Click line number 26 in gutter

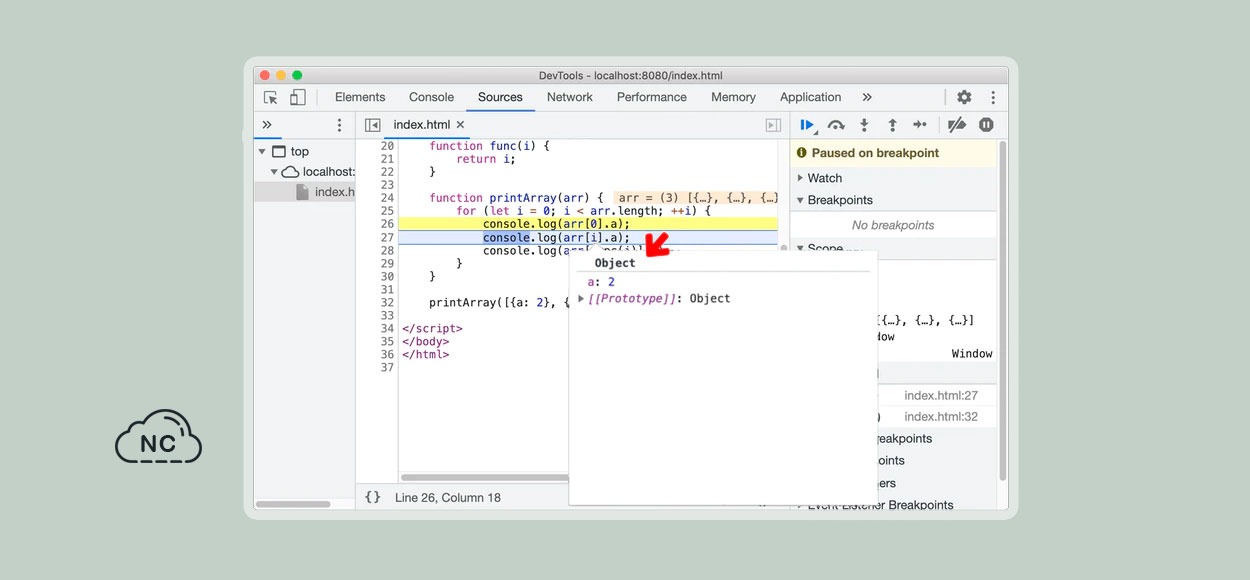[387, 224]
